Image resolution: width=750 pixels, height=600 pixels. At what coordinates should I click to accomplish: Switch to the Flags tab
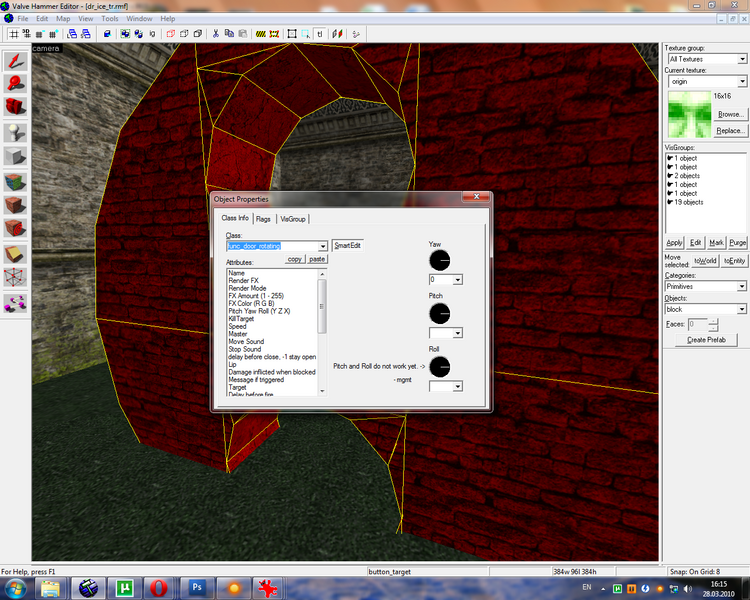263,219
